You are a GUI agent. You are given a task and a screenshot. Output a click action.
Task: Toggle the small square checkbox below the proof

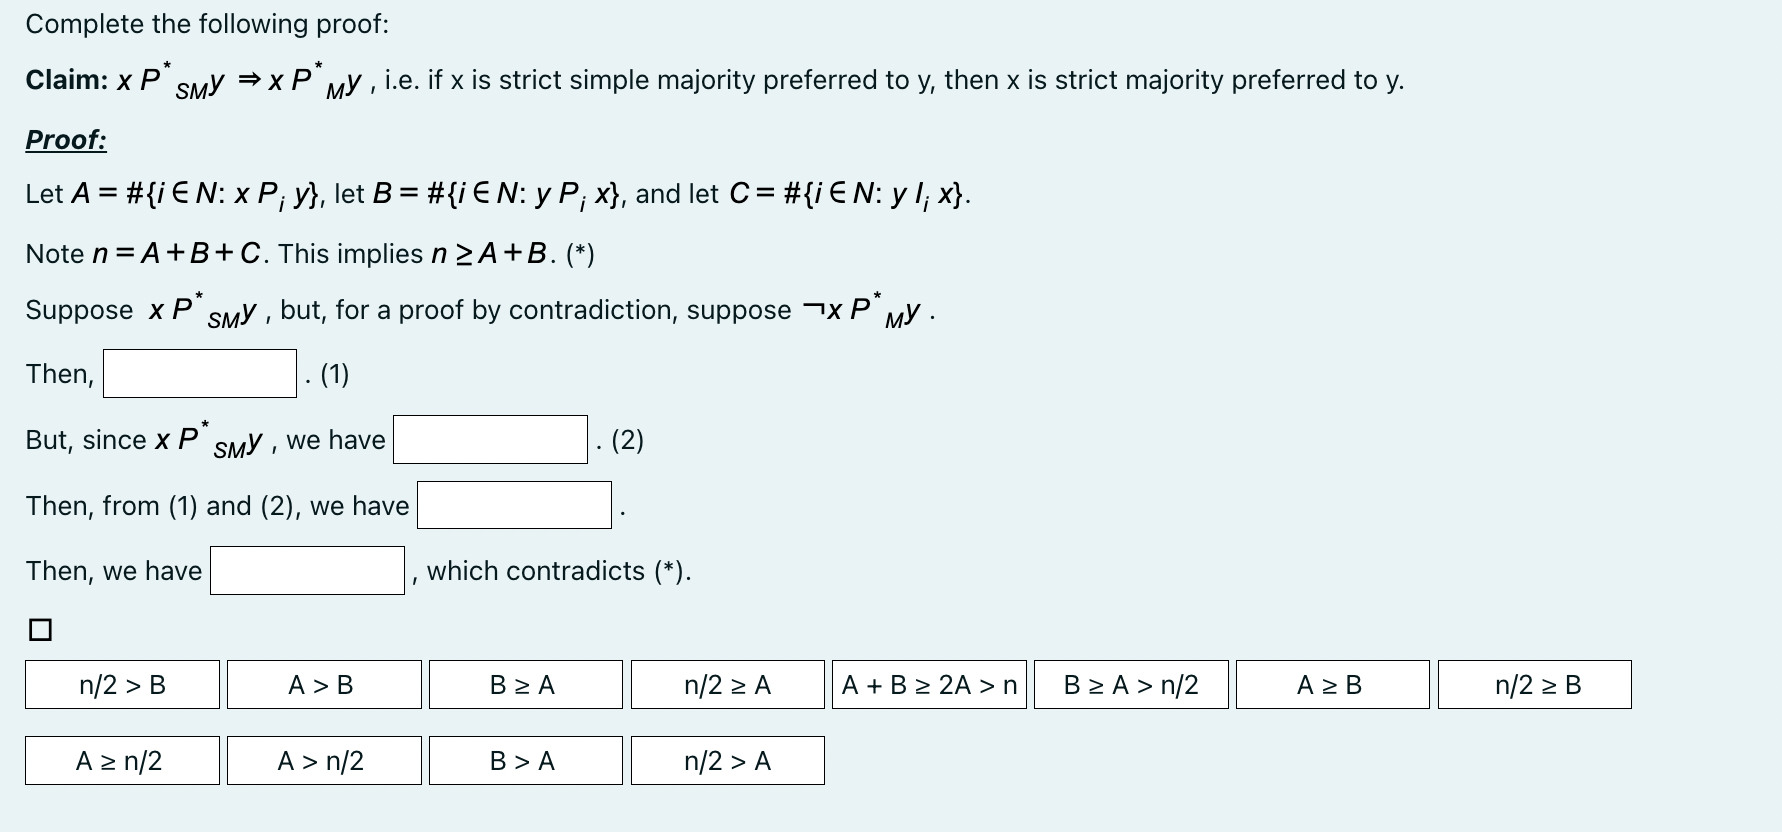(x=39, y=629)
